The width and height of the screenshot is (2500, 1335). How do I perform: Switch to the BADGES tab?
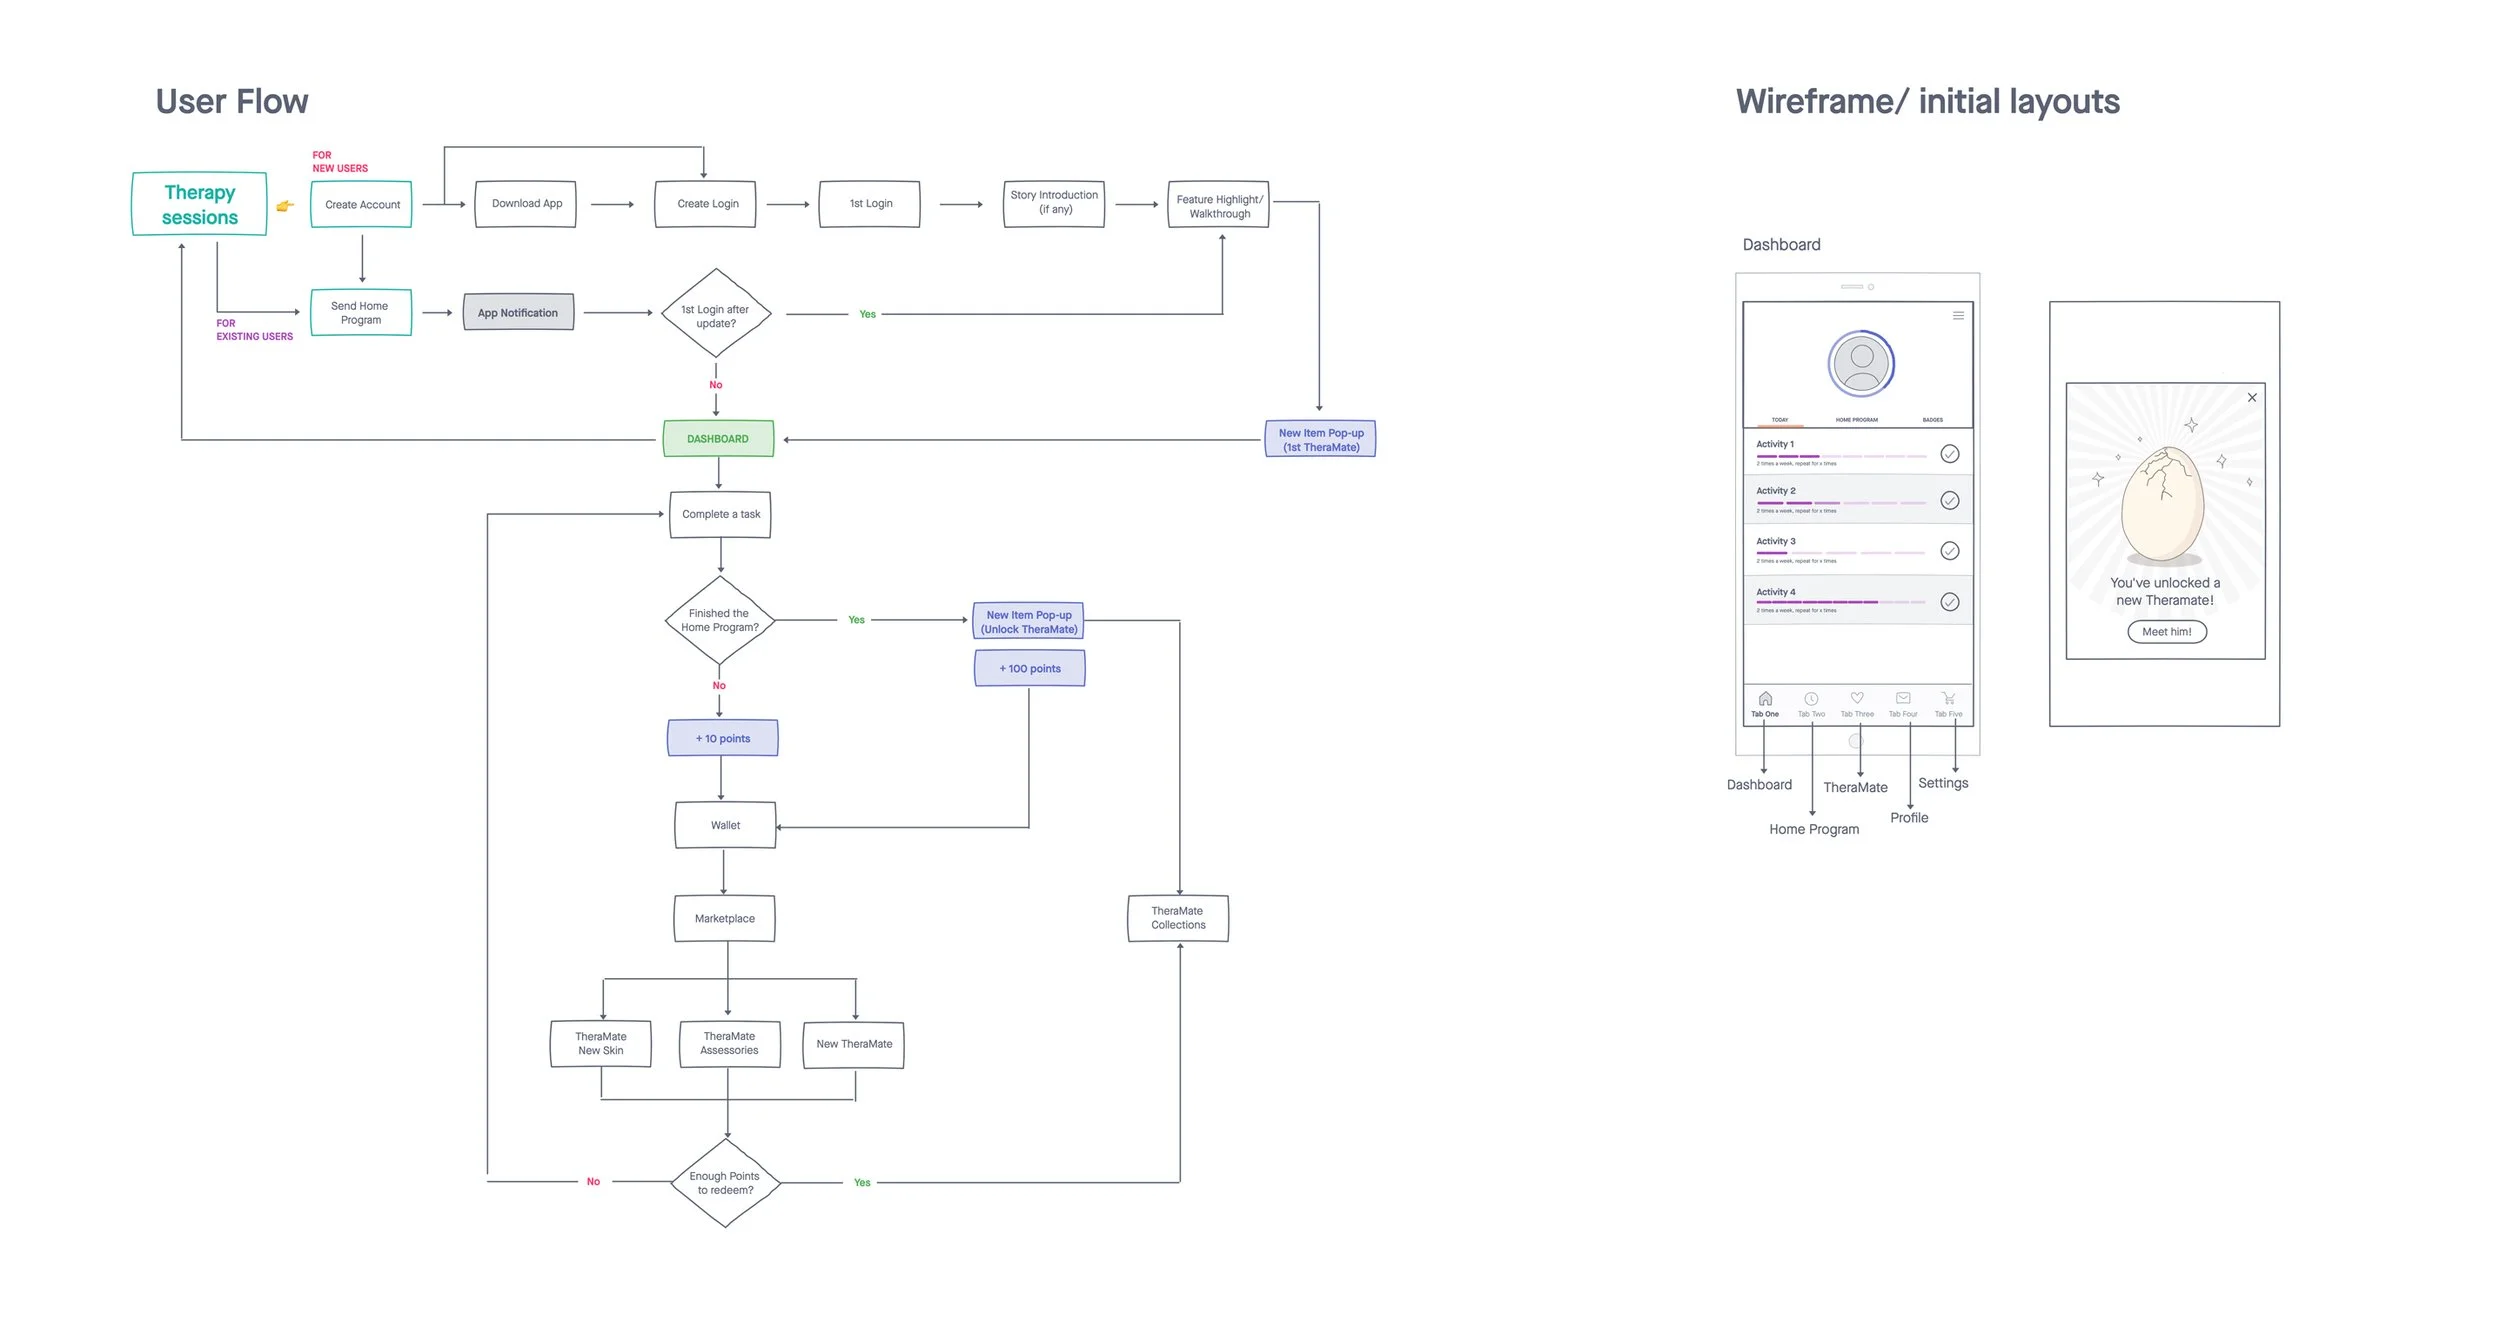tap(1933, 420)
